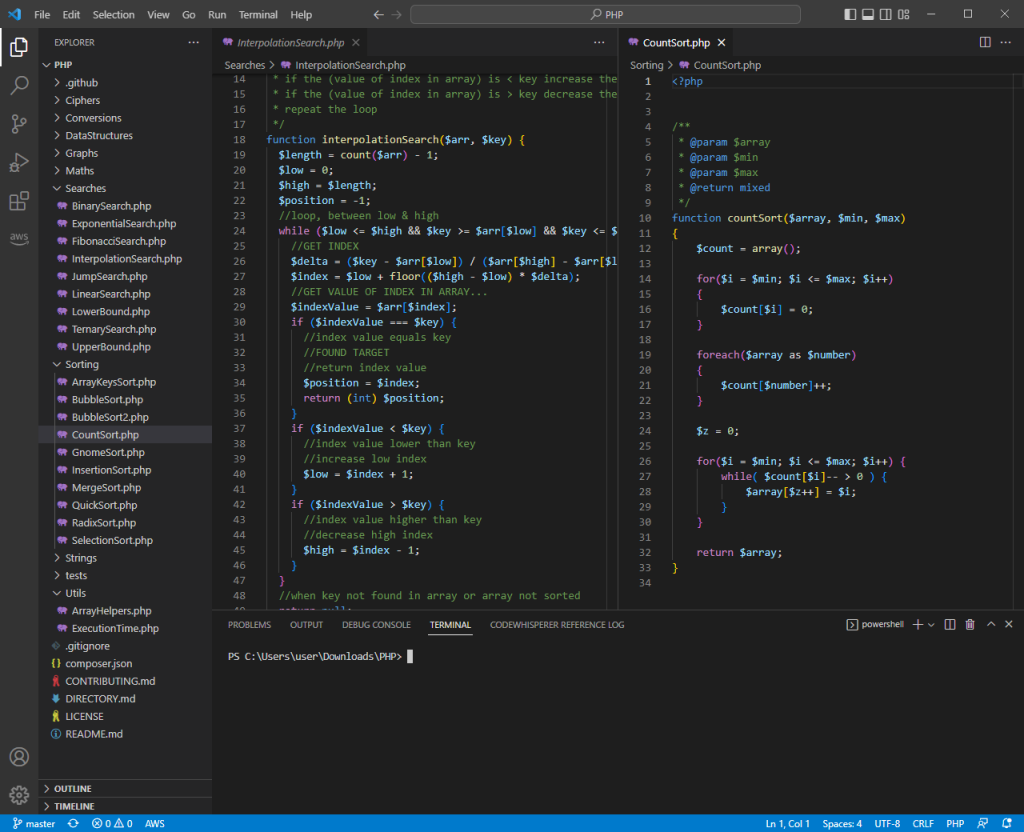Viewport: 1024px width, 832px height.
Task: Open notifications bell in status bar
Action: (x=1006, y=824)
